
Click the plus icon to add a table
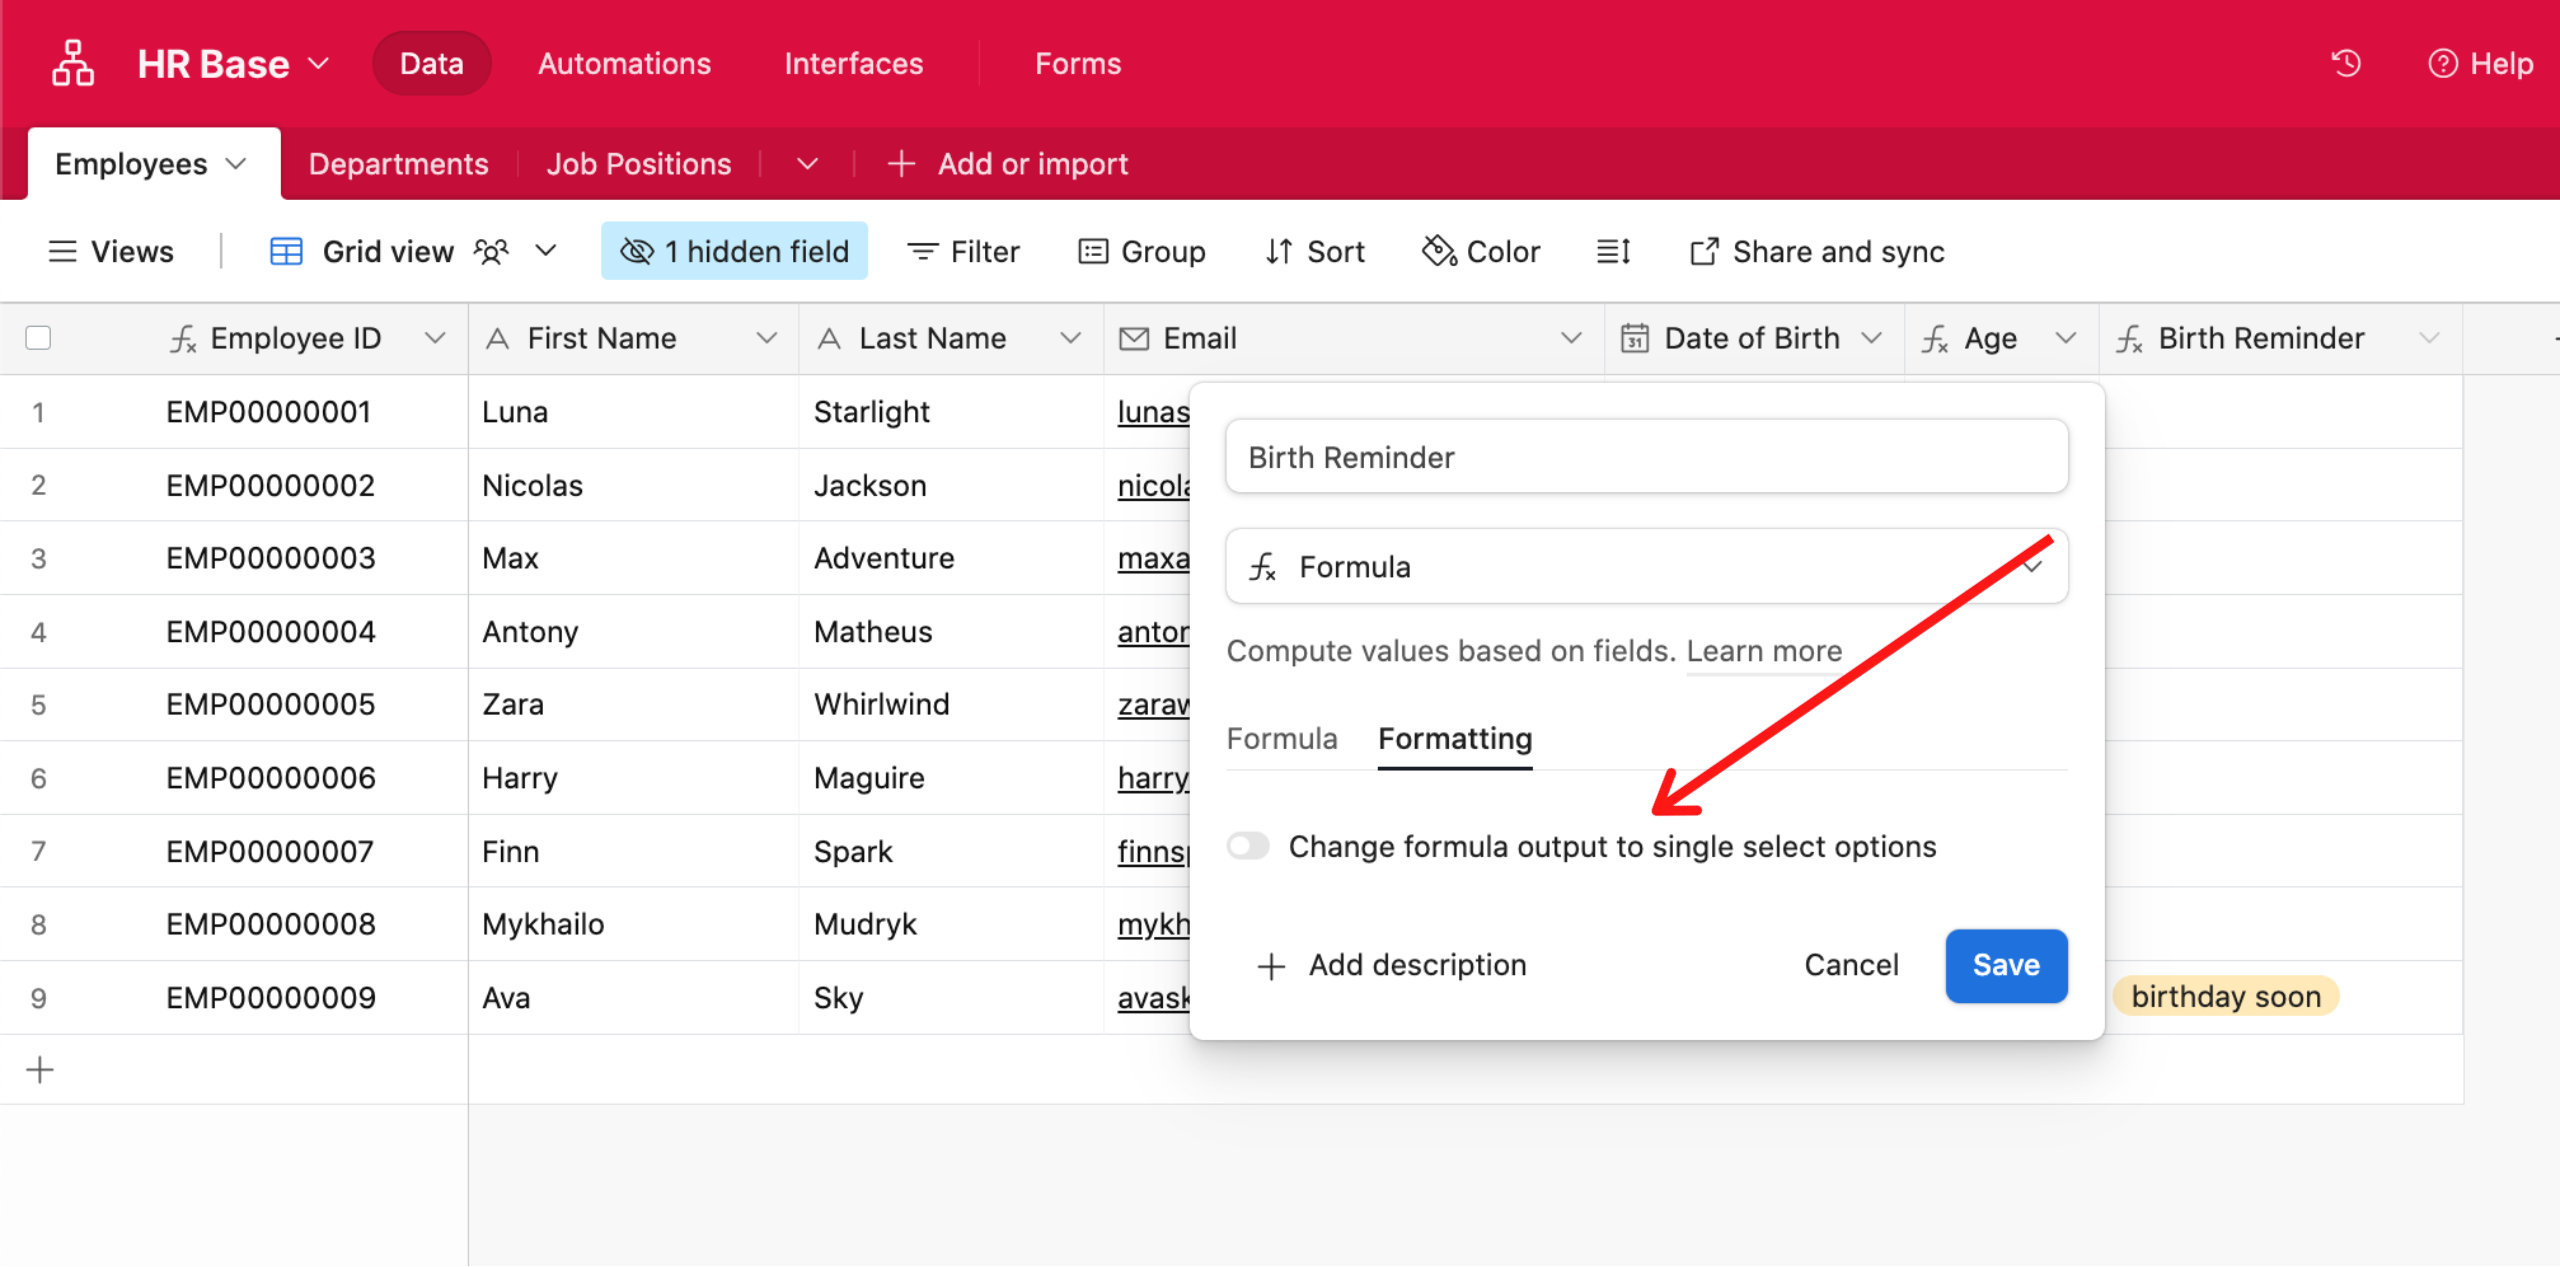click(x=901, y=164)
